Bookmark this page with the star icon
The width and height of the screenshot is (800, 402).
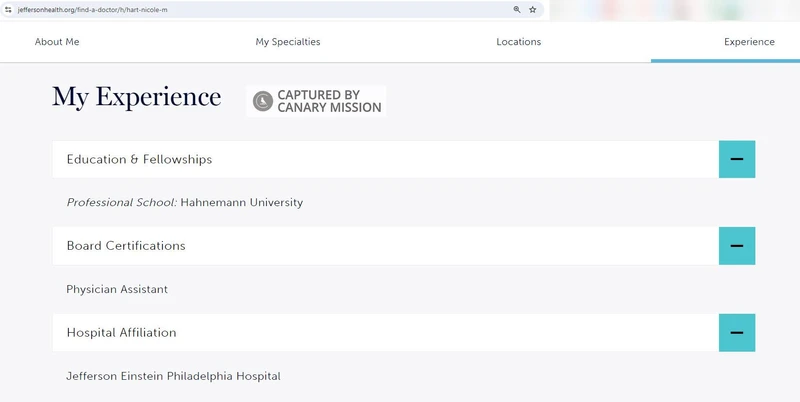click(x=533, y=9)
